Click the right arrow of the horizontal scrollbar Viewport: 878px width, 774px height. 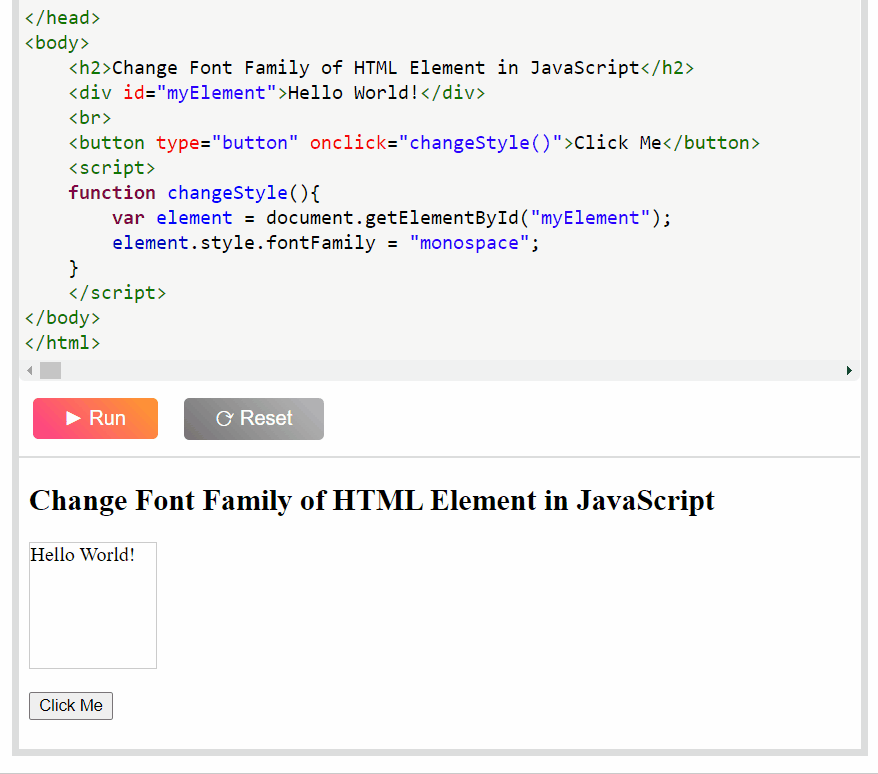click(x=849, y=370)
